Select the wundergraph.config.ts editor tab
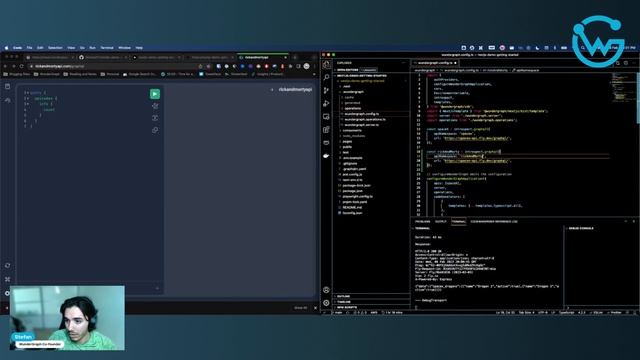 [435, 63]
